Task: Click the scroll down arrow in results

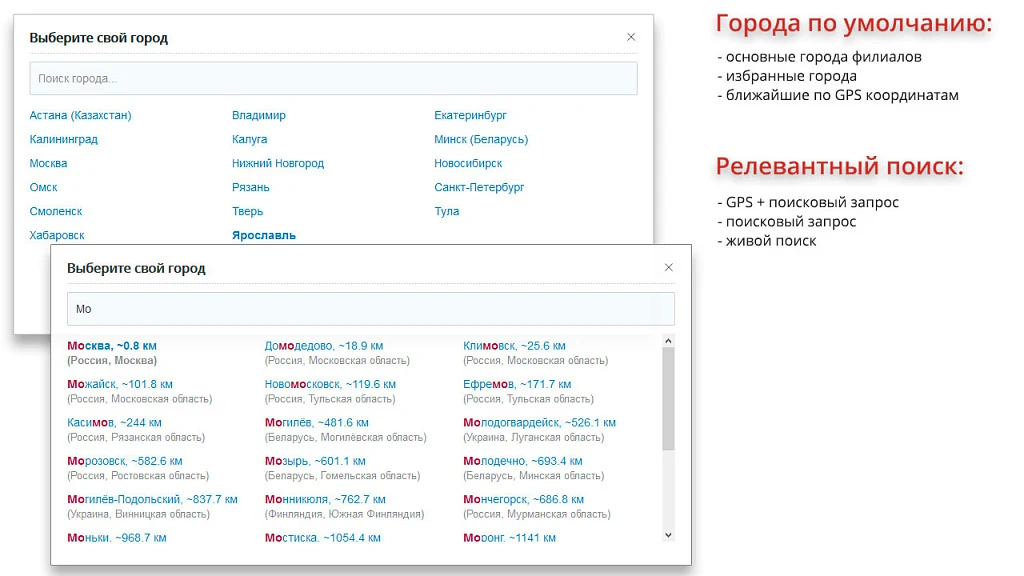Action: pos(668,536)
